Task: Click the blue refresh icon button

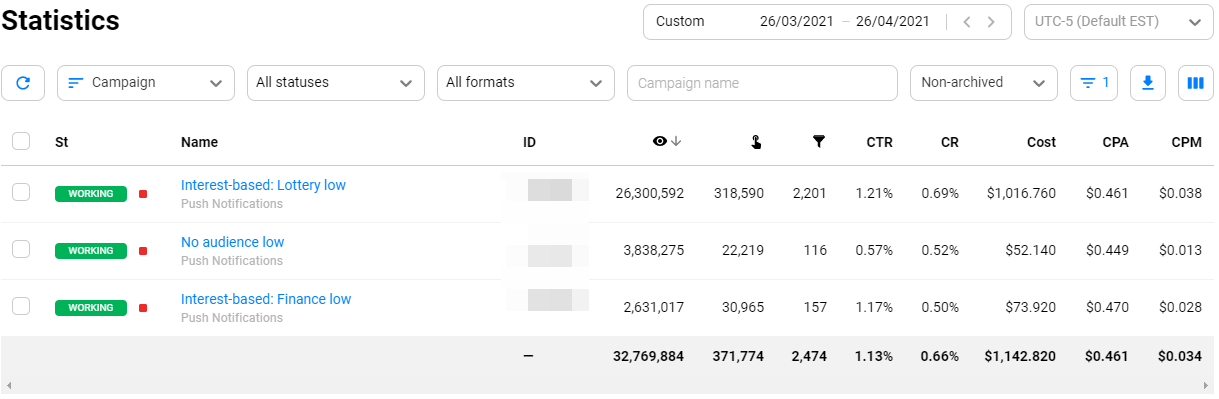Action: click(x=23, y=83)
